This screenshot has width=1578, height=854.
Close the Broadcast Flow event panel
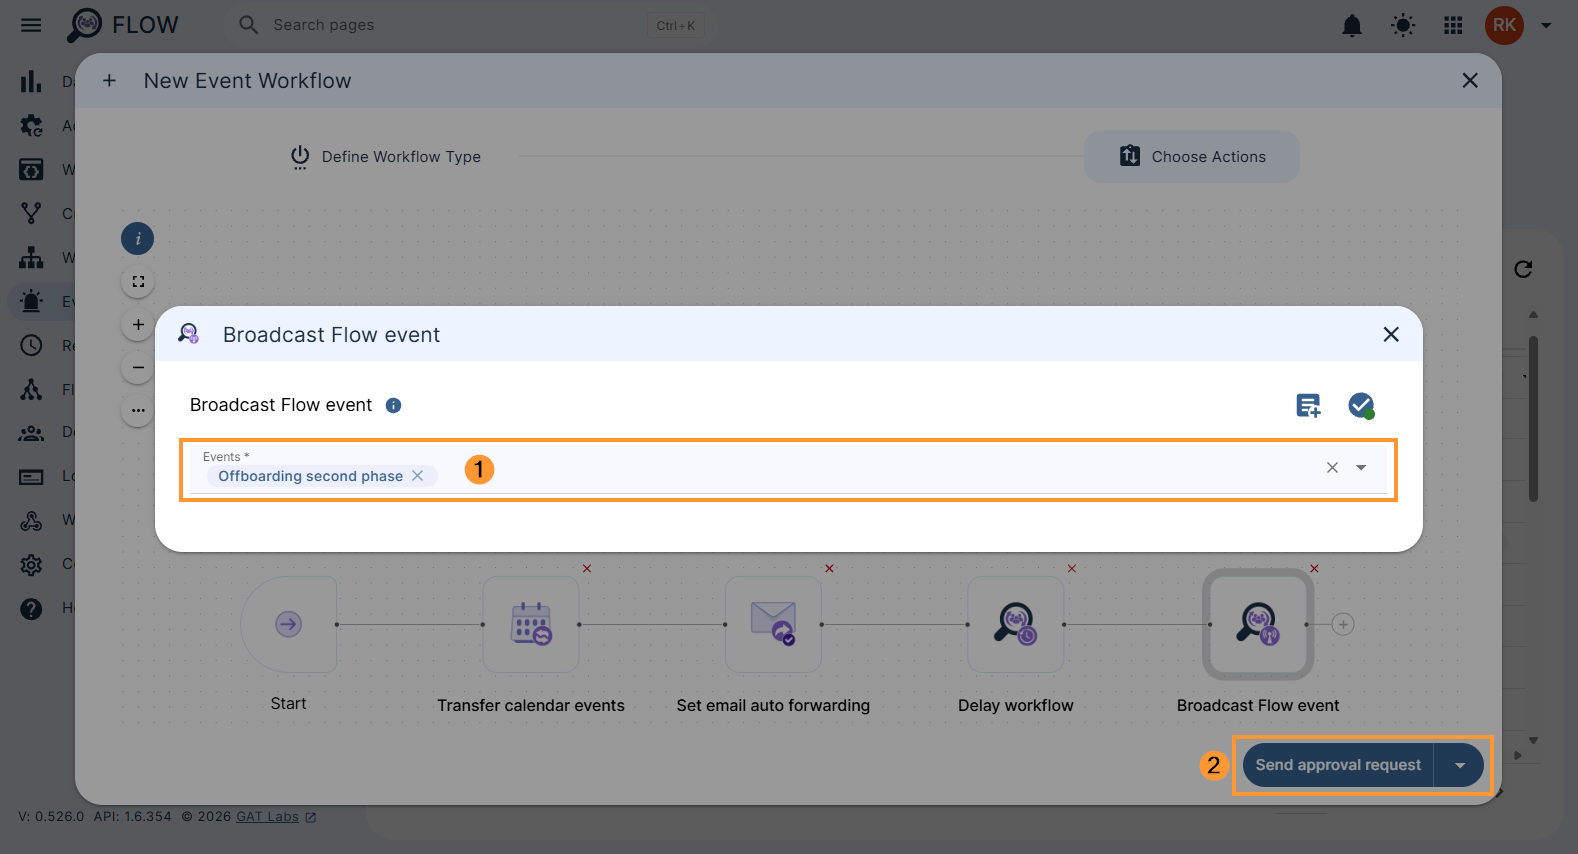pyautogui.click(x=1391, y=334)
